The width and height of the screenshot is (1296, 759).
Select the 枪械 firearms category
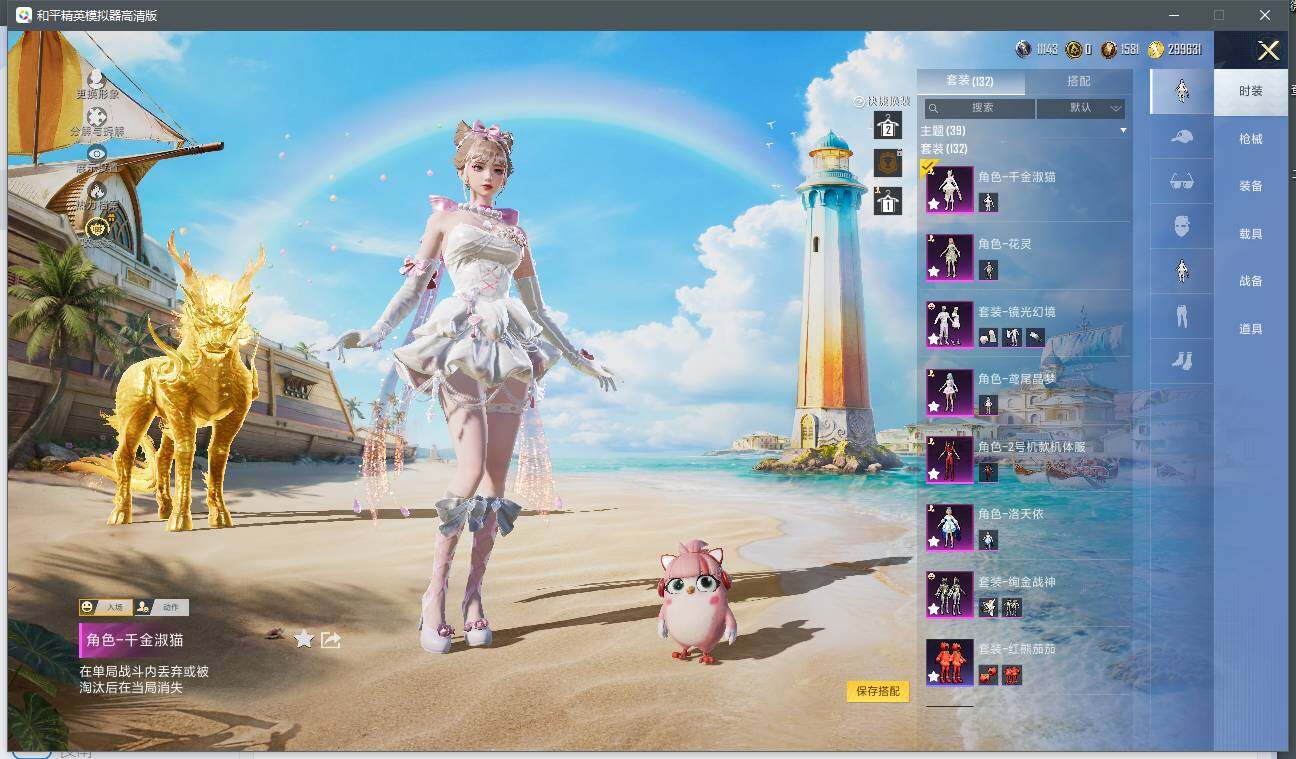[x=1251, y=139]
